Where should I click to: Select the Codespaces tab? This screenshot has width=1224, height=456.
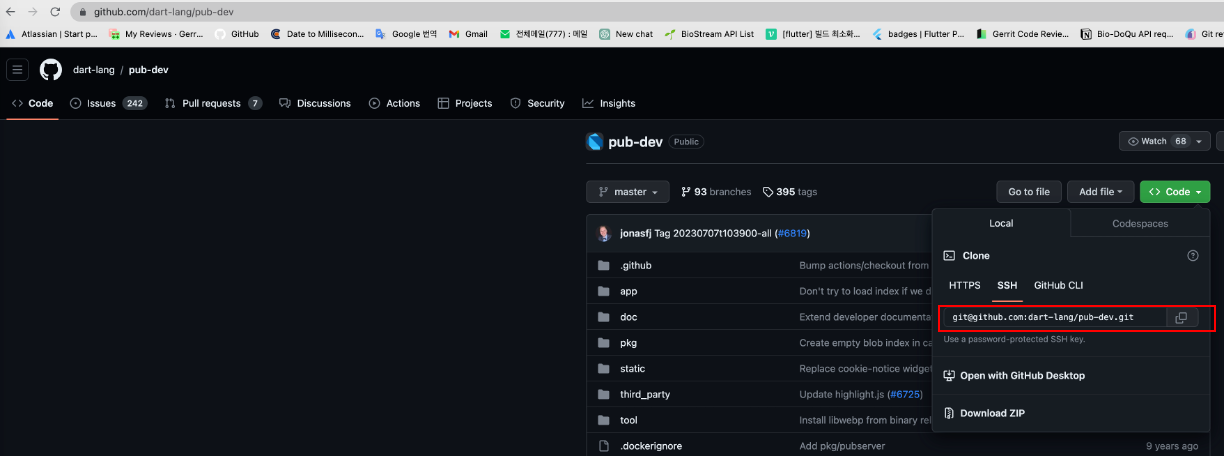[1140, 224]
